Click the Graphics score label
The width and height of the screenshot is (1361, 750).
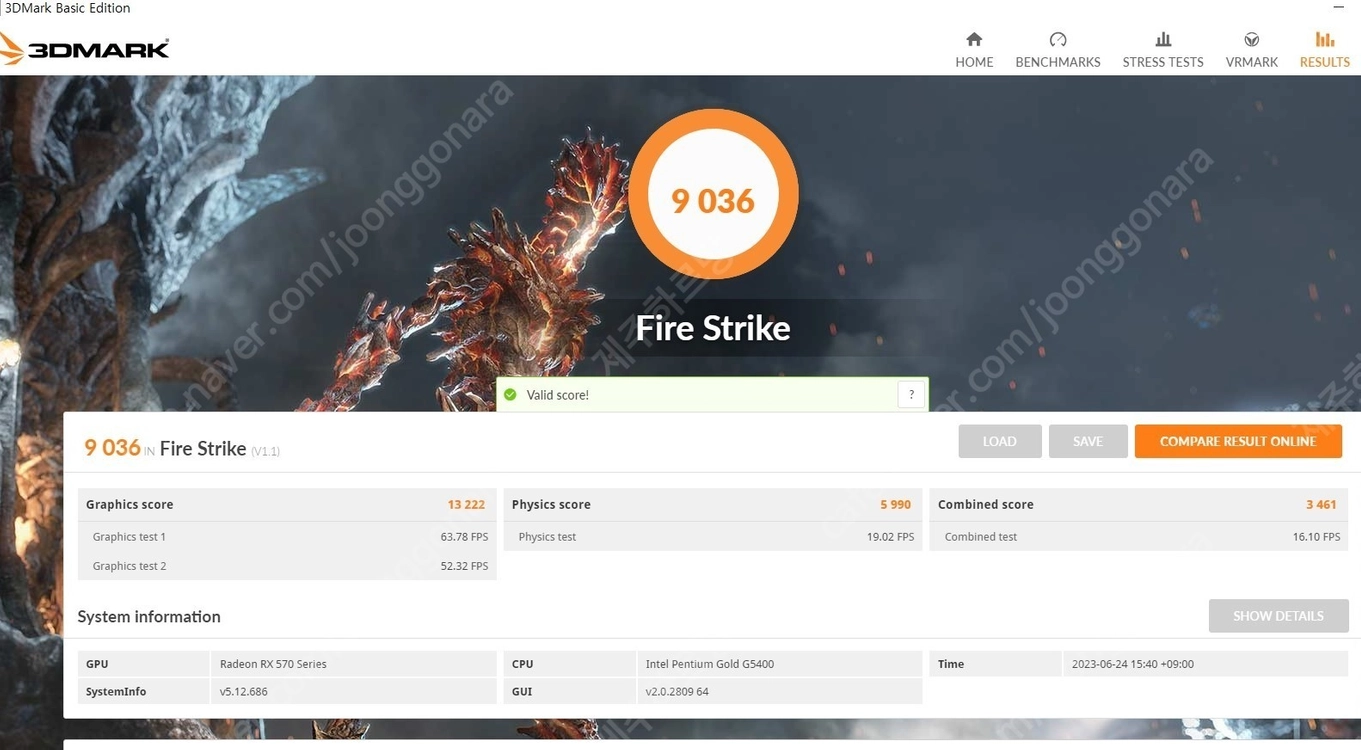[x=130, y=505]
